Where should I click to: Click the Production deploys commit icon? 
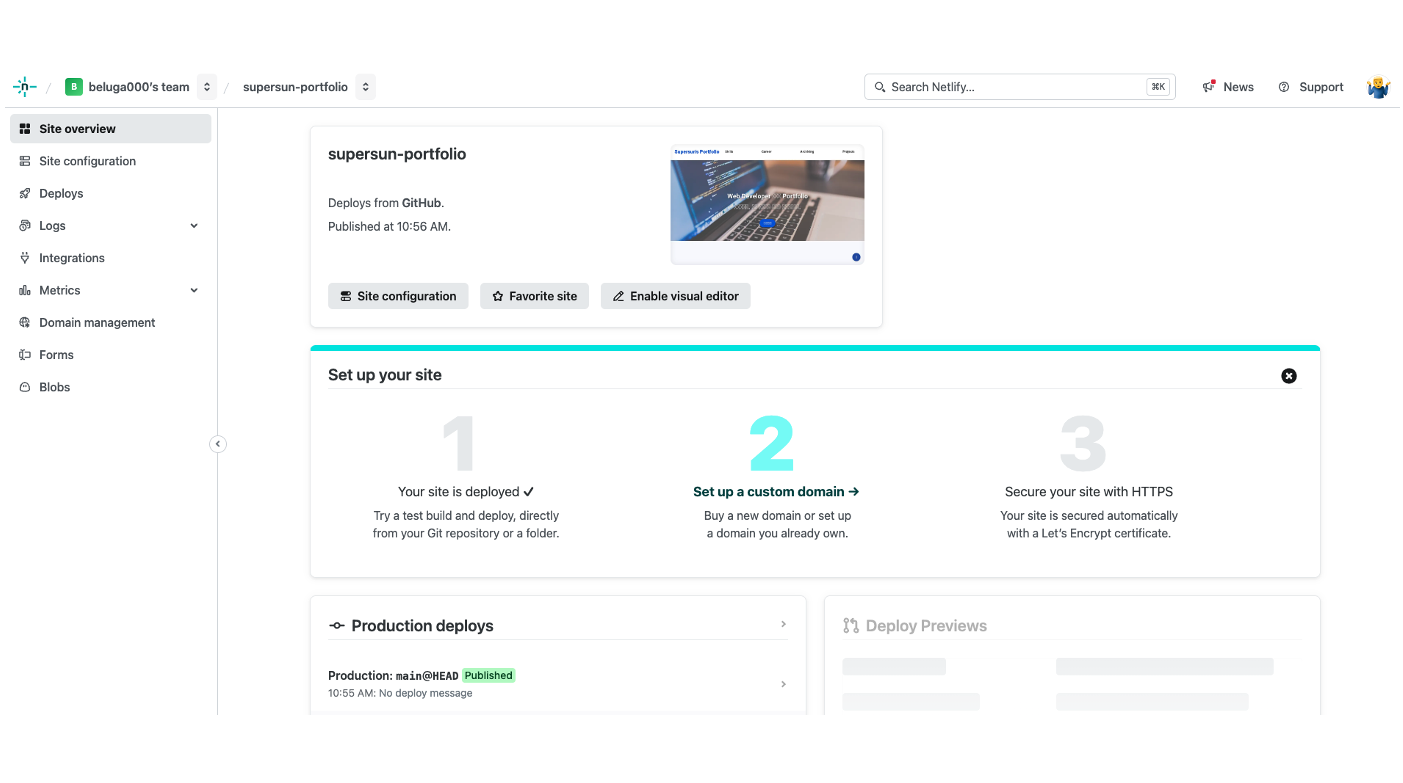[337, 626]
